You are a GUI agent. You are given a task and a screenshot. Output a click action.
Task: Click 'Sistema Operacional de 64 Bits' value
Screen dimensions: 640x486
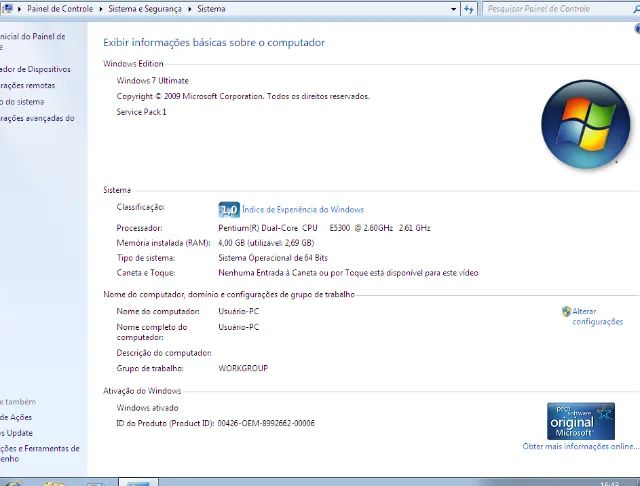[x=273, y=258]
